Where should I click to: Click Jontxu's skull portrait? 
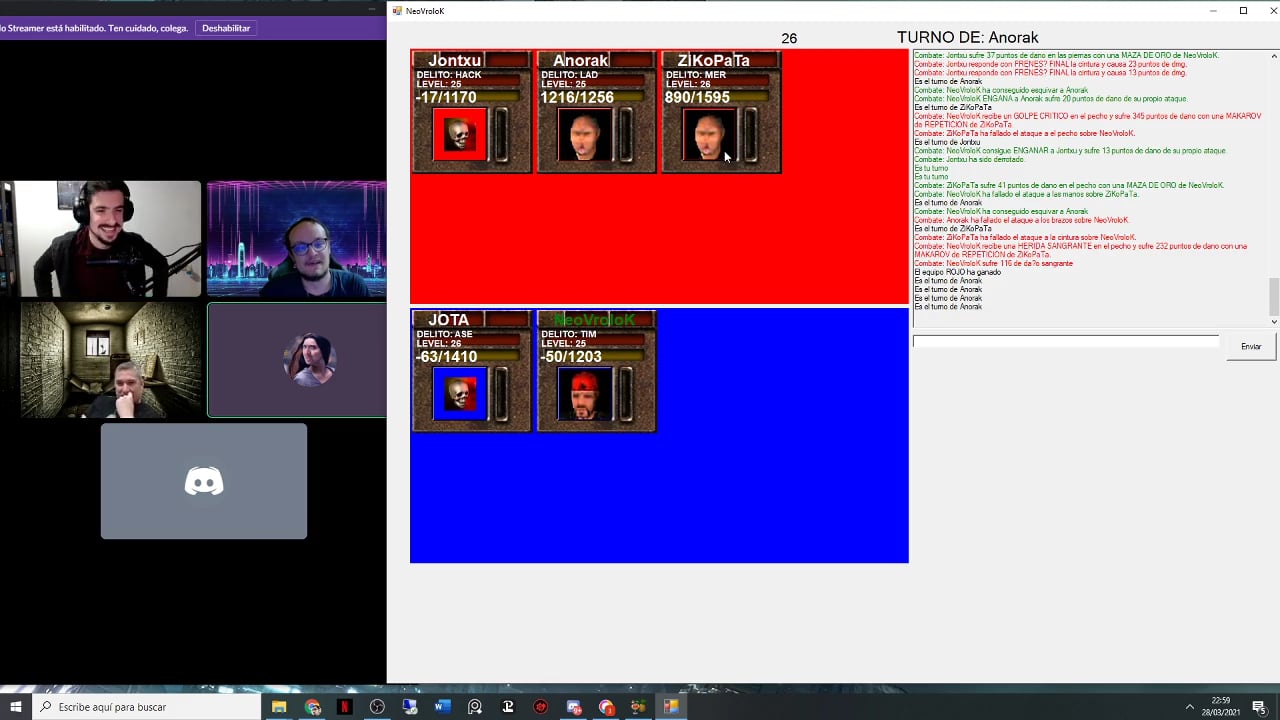point(459,134)
